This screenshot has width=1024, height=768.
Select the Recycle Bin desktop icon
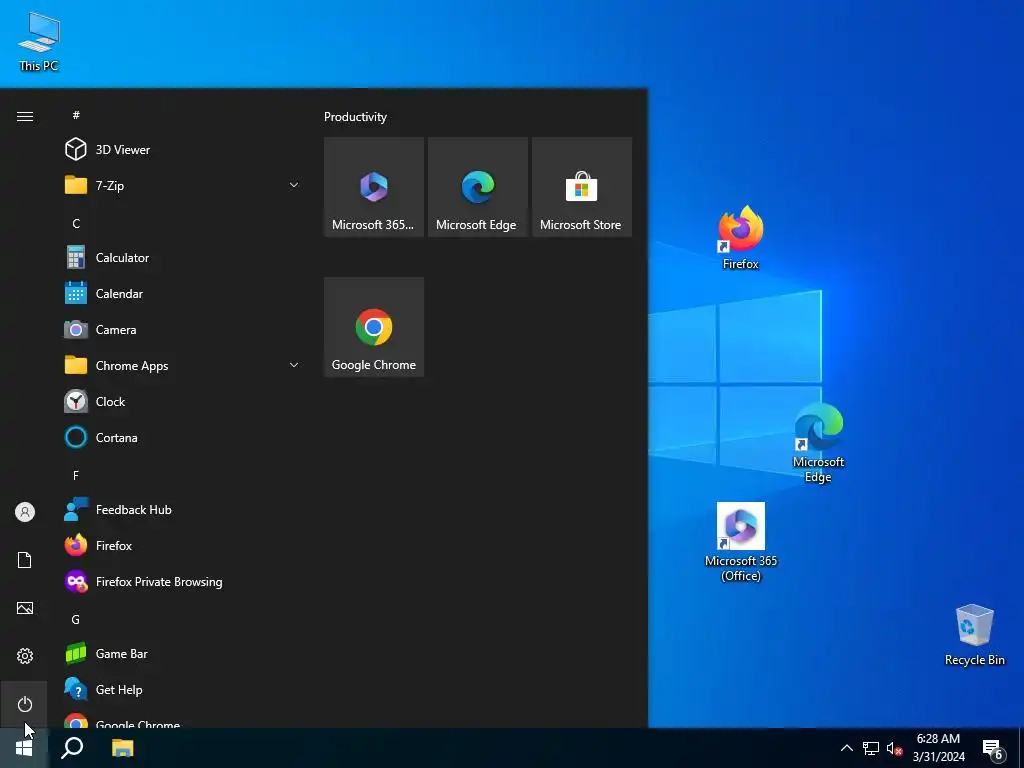[x=974, y=635]
